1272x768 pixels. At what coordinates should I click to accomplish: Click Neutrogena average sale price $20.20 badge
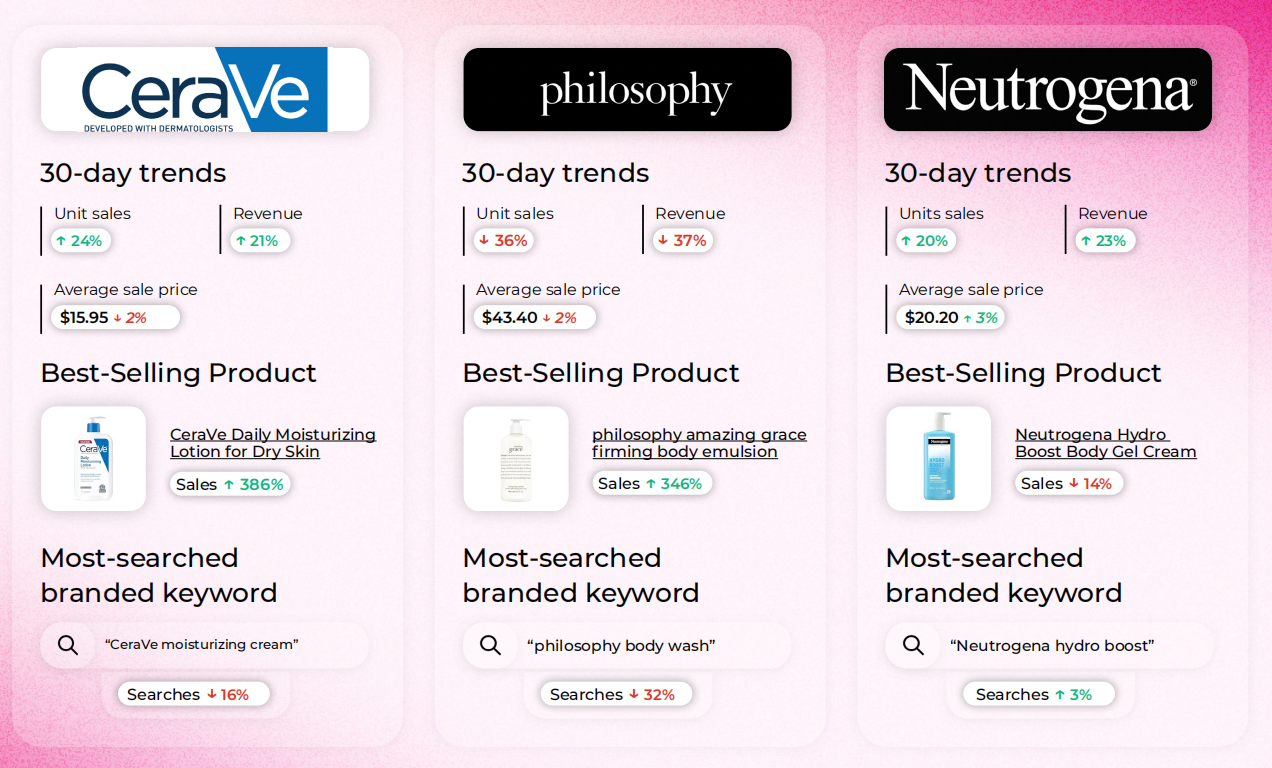(x=950, y=317)
